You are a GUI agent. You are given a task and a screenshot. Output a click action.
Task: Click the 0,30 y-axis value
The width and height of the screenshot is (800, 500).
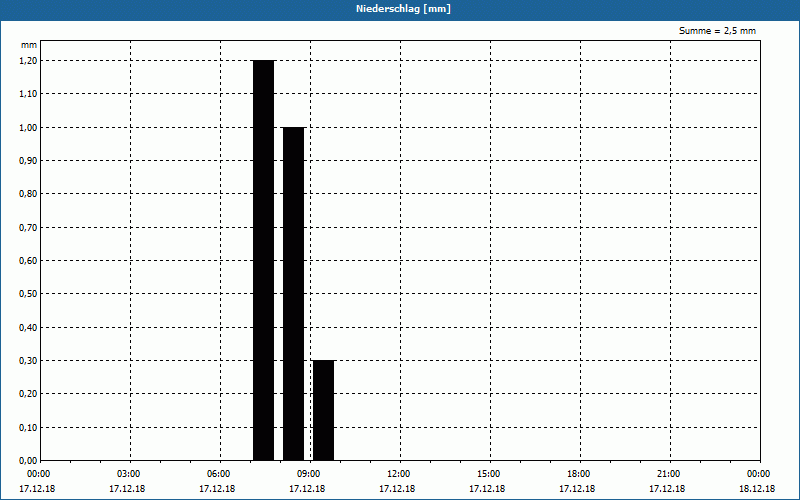pos(28,360)
